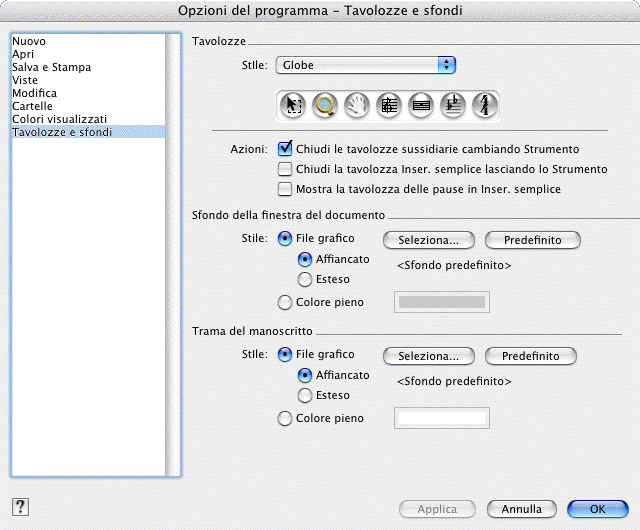Click the gray Colore pieno swatch
Image resolution: width=640 pixels, height=530 pixels.
[x=443, y=302]
